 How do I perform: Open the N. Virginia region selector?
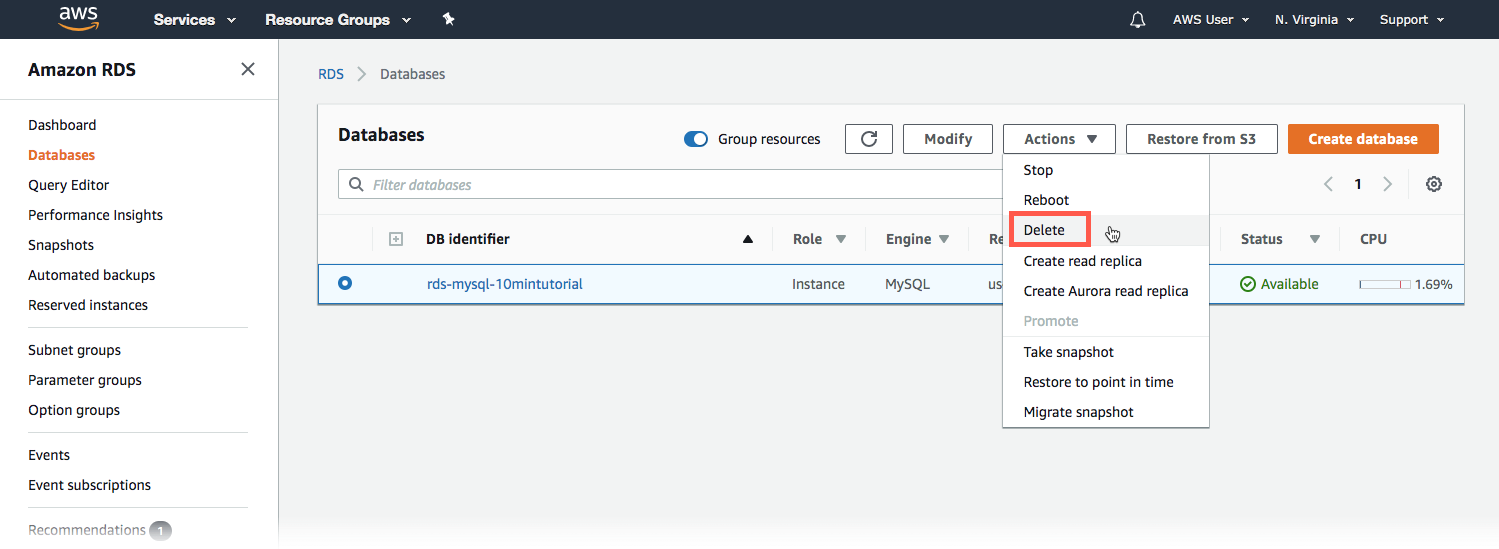point(1314,20)
